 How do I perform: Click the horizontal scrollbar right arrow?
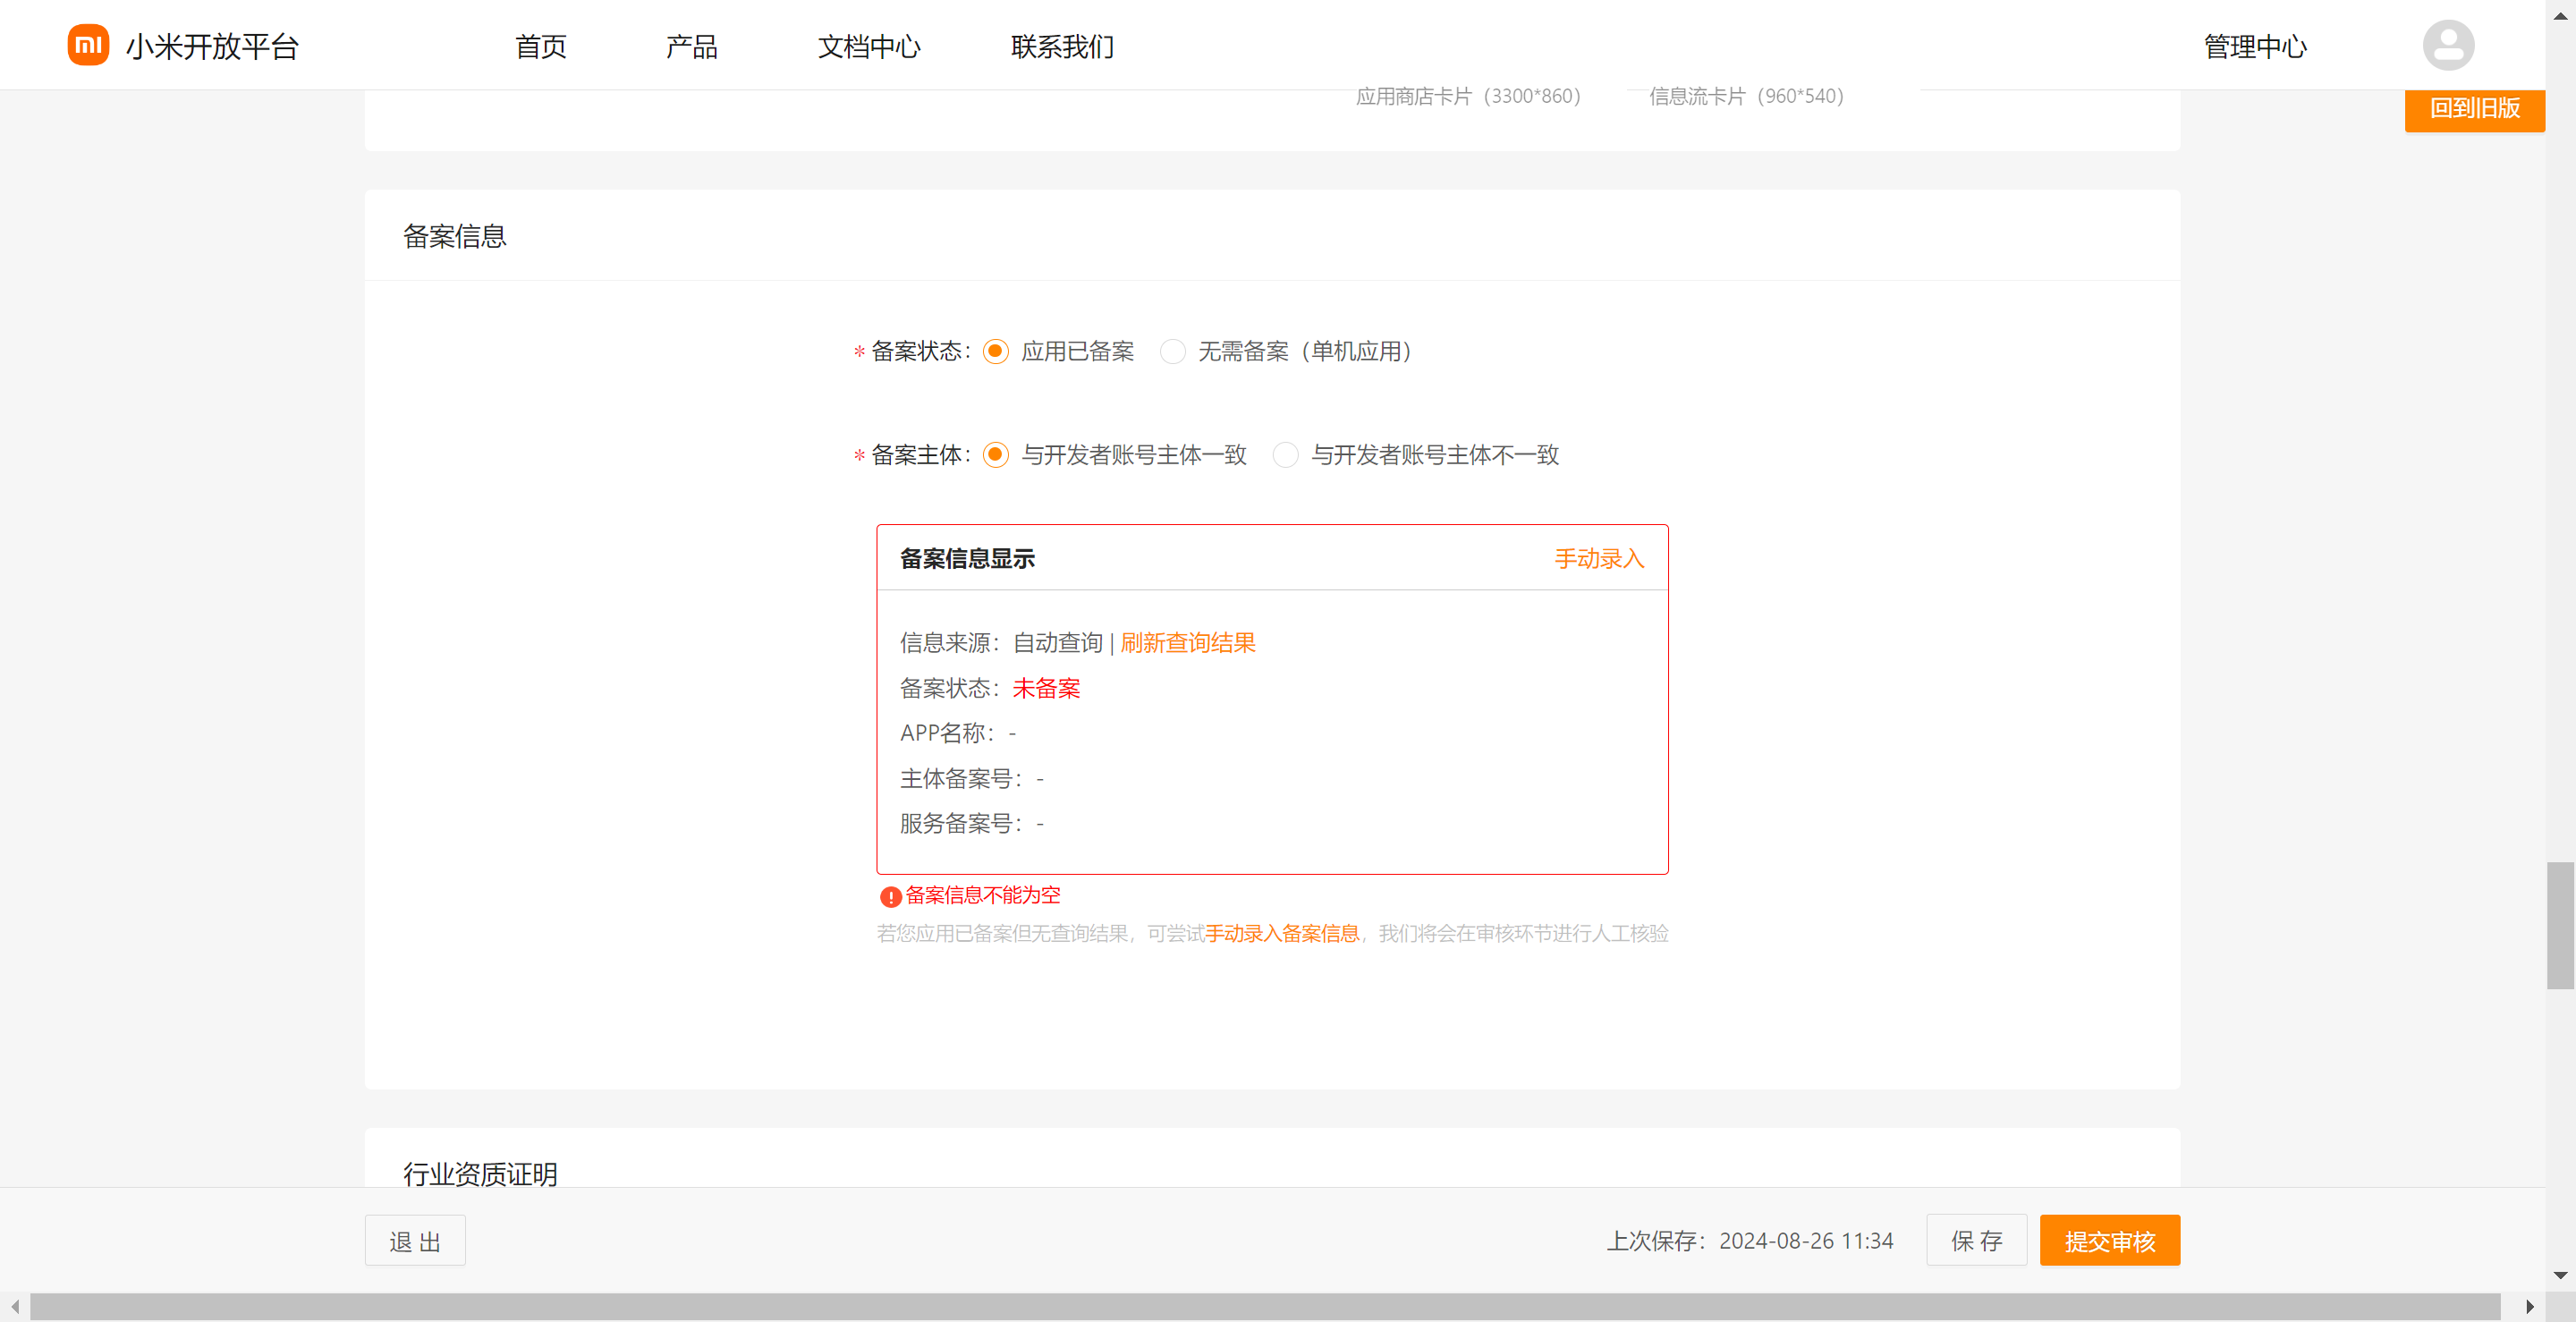[2529, 1306]
